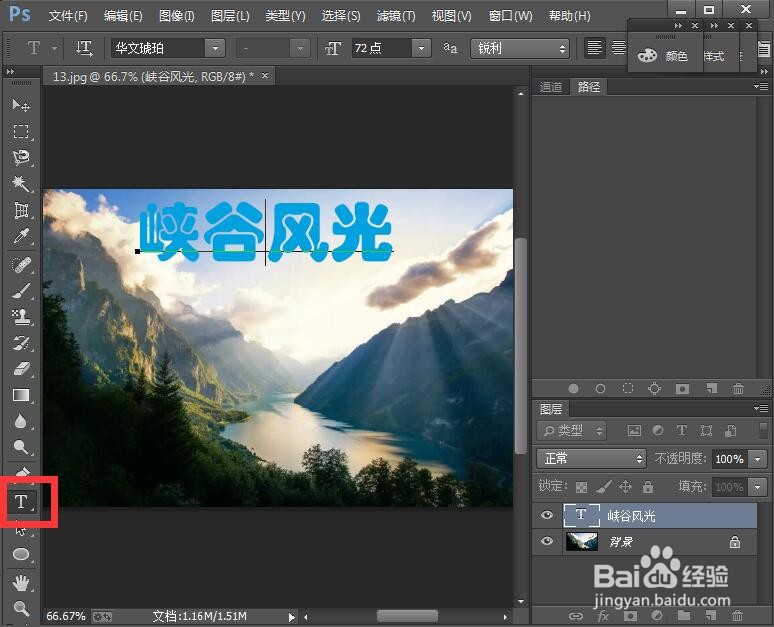Hide the 背景 layer
This screenshot has width=774, height=627.
pos(547,541)
